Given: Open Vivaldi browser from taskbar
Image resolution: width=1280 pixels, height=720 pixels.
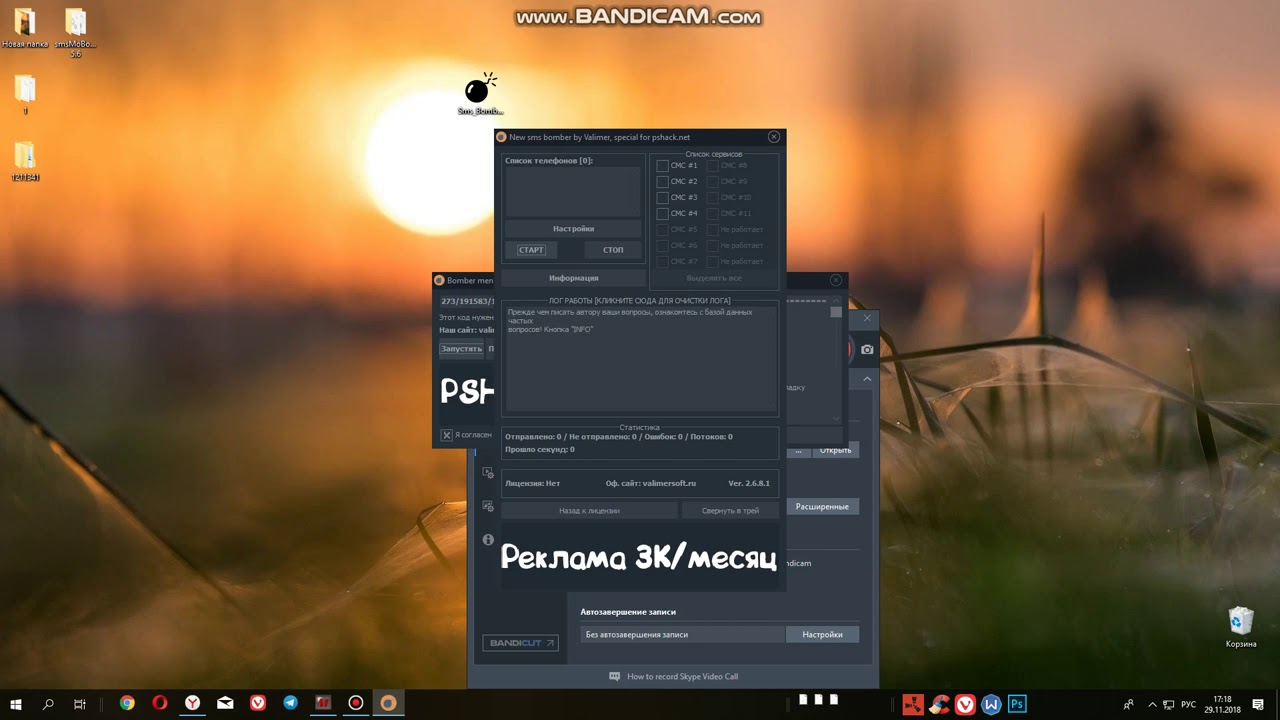Looking at the screenshot, I should (x=258, y=704).
